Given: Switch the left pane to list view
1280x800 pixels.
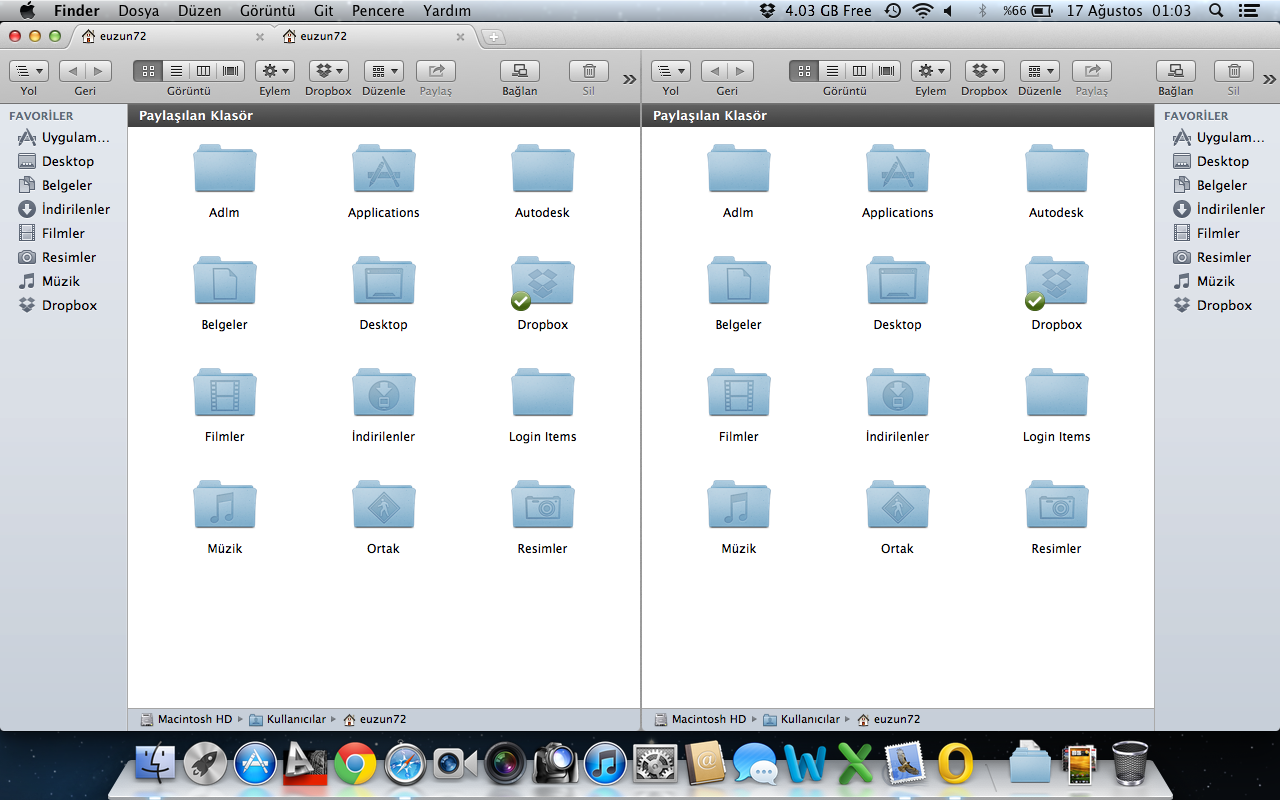Looking at the screenshot, I should pyautogui.click(x=176, y=71).
